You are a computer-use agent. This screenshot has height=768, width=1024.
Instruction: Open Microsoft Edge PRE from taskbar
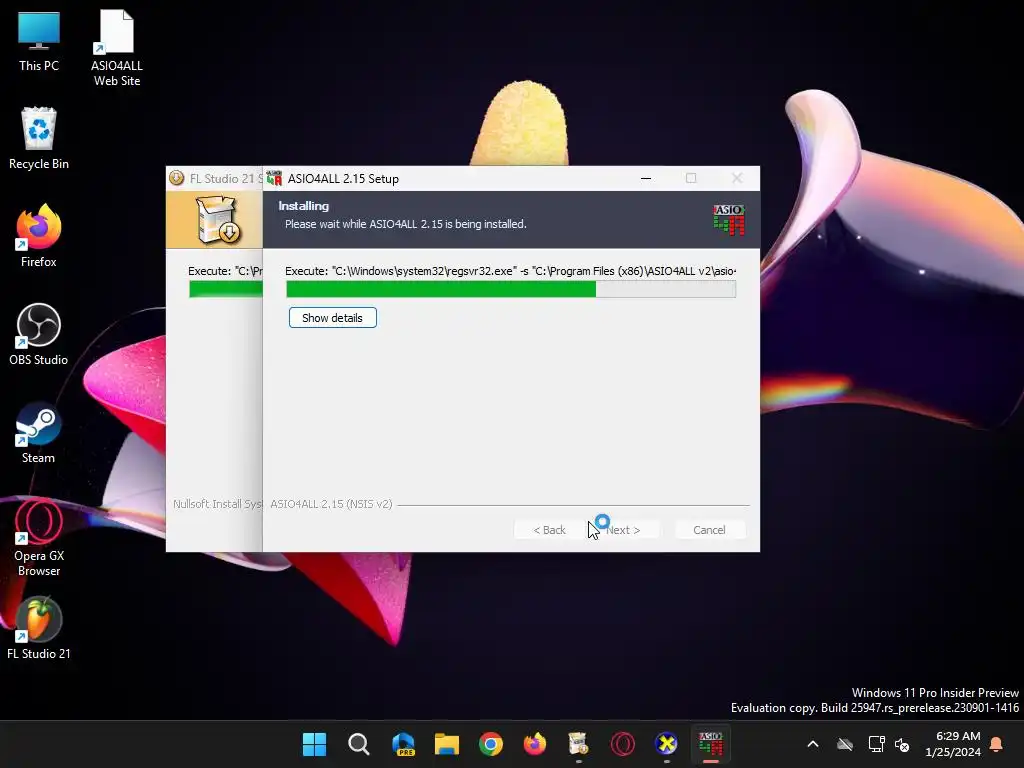point(403,744)
